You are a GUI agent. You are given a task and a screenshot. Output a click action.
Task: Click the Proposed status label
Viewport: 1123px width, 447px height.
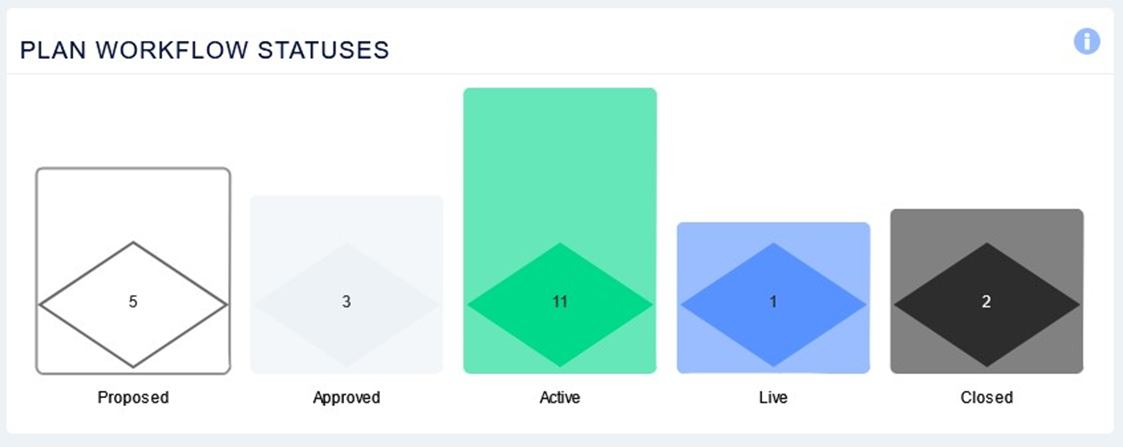133,397
